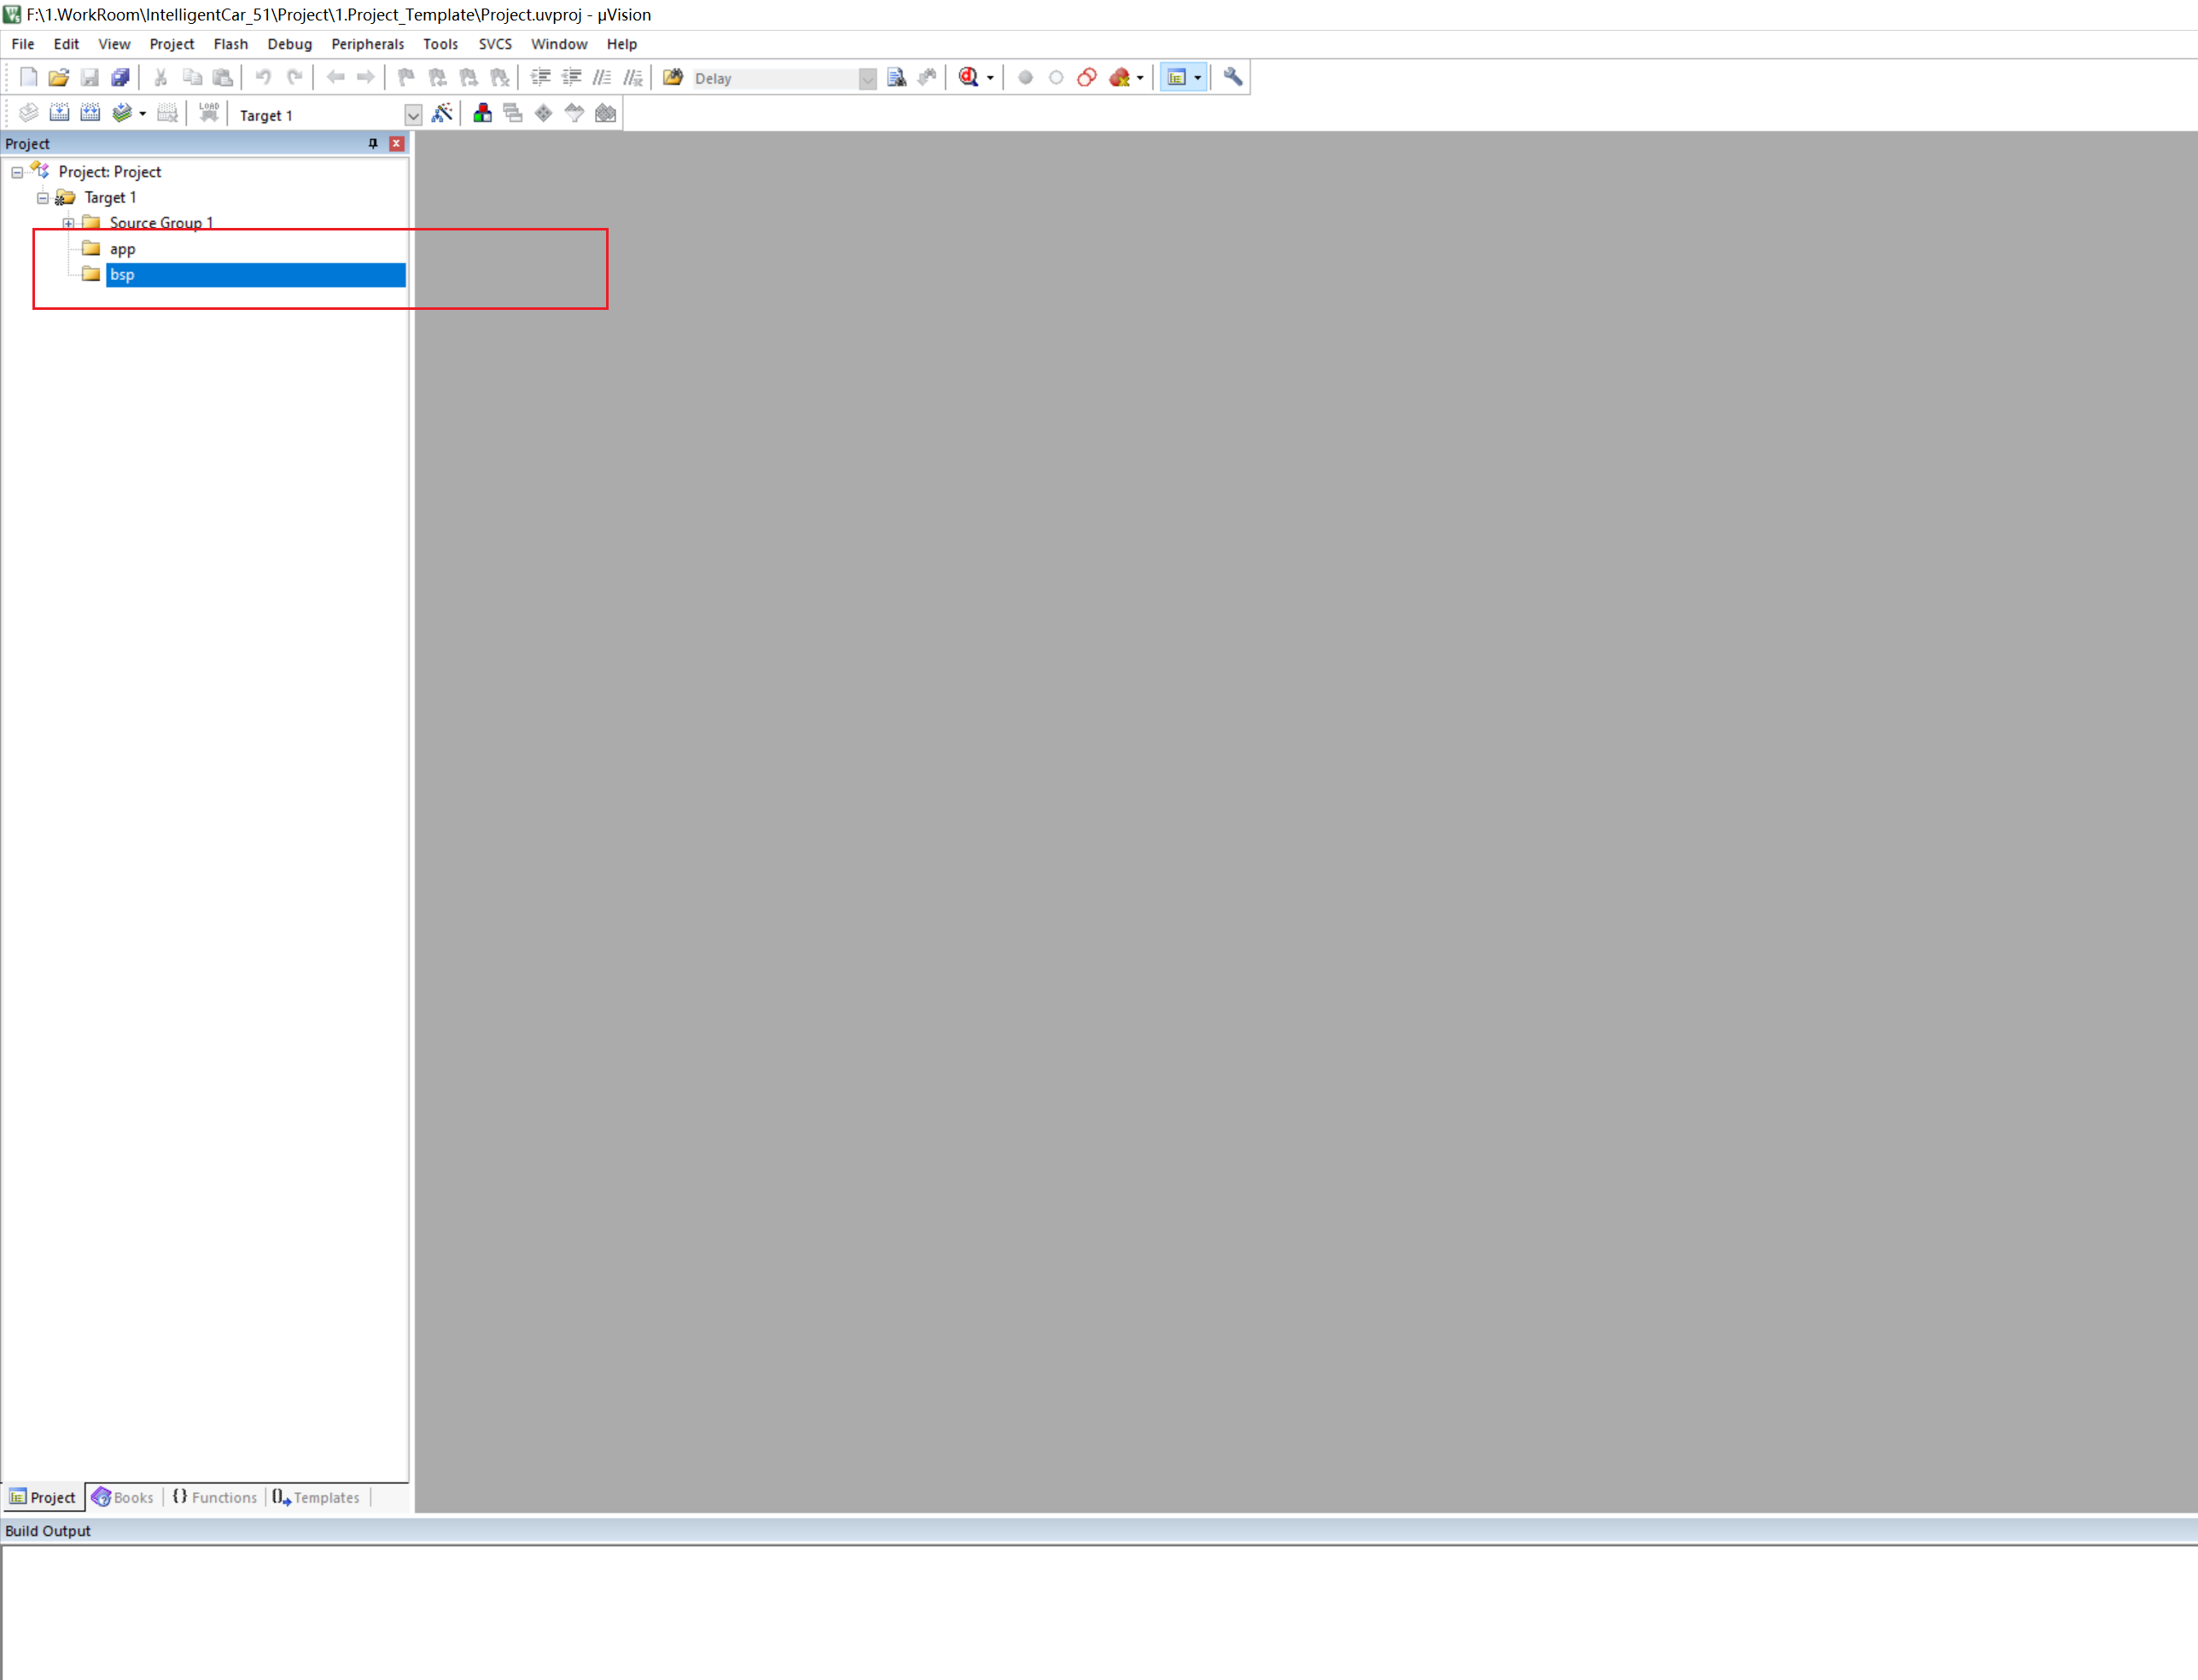Click the Indent selection icon
This screenshot has height=1680, width=2198.
point(540,77)
